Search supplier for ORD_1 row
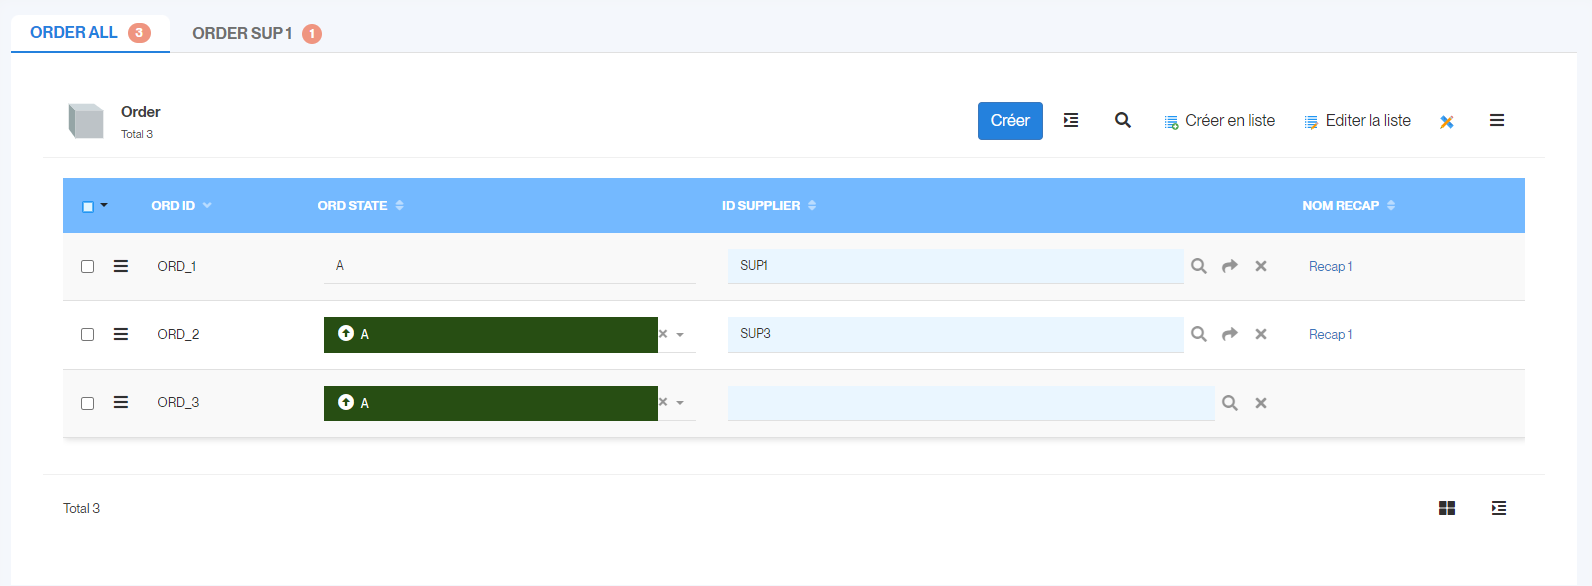This screenshot has width=1592, height=586. 1199,266
